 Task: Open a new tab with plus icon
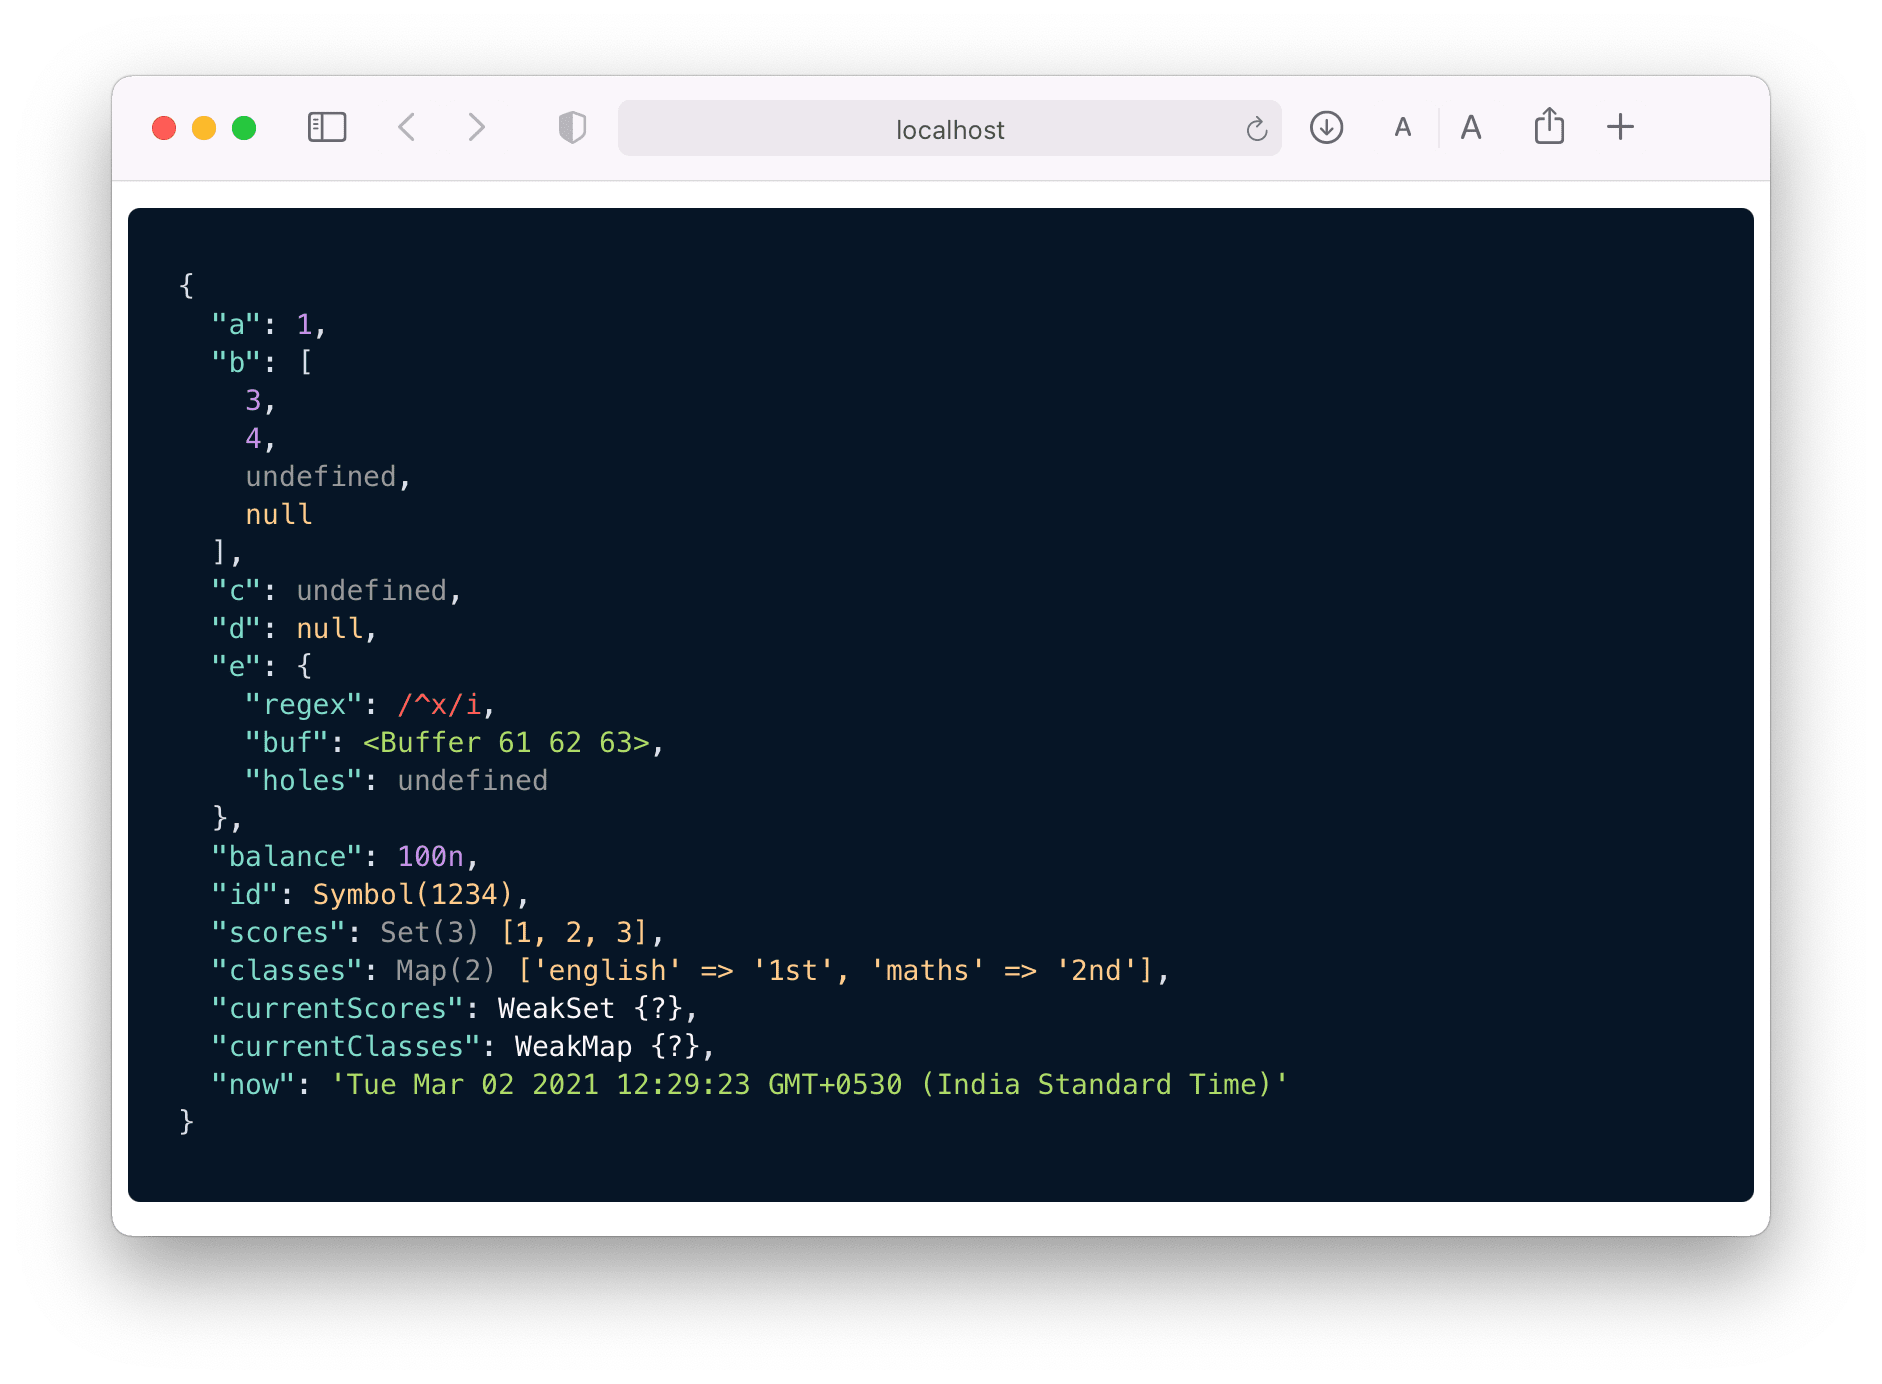click(1620, 127)
